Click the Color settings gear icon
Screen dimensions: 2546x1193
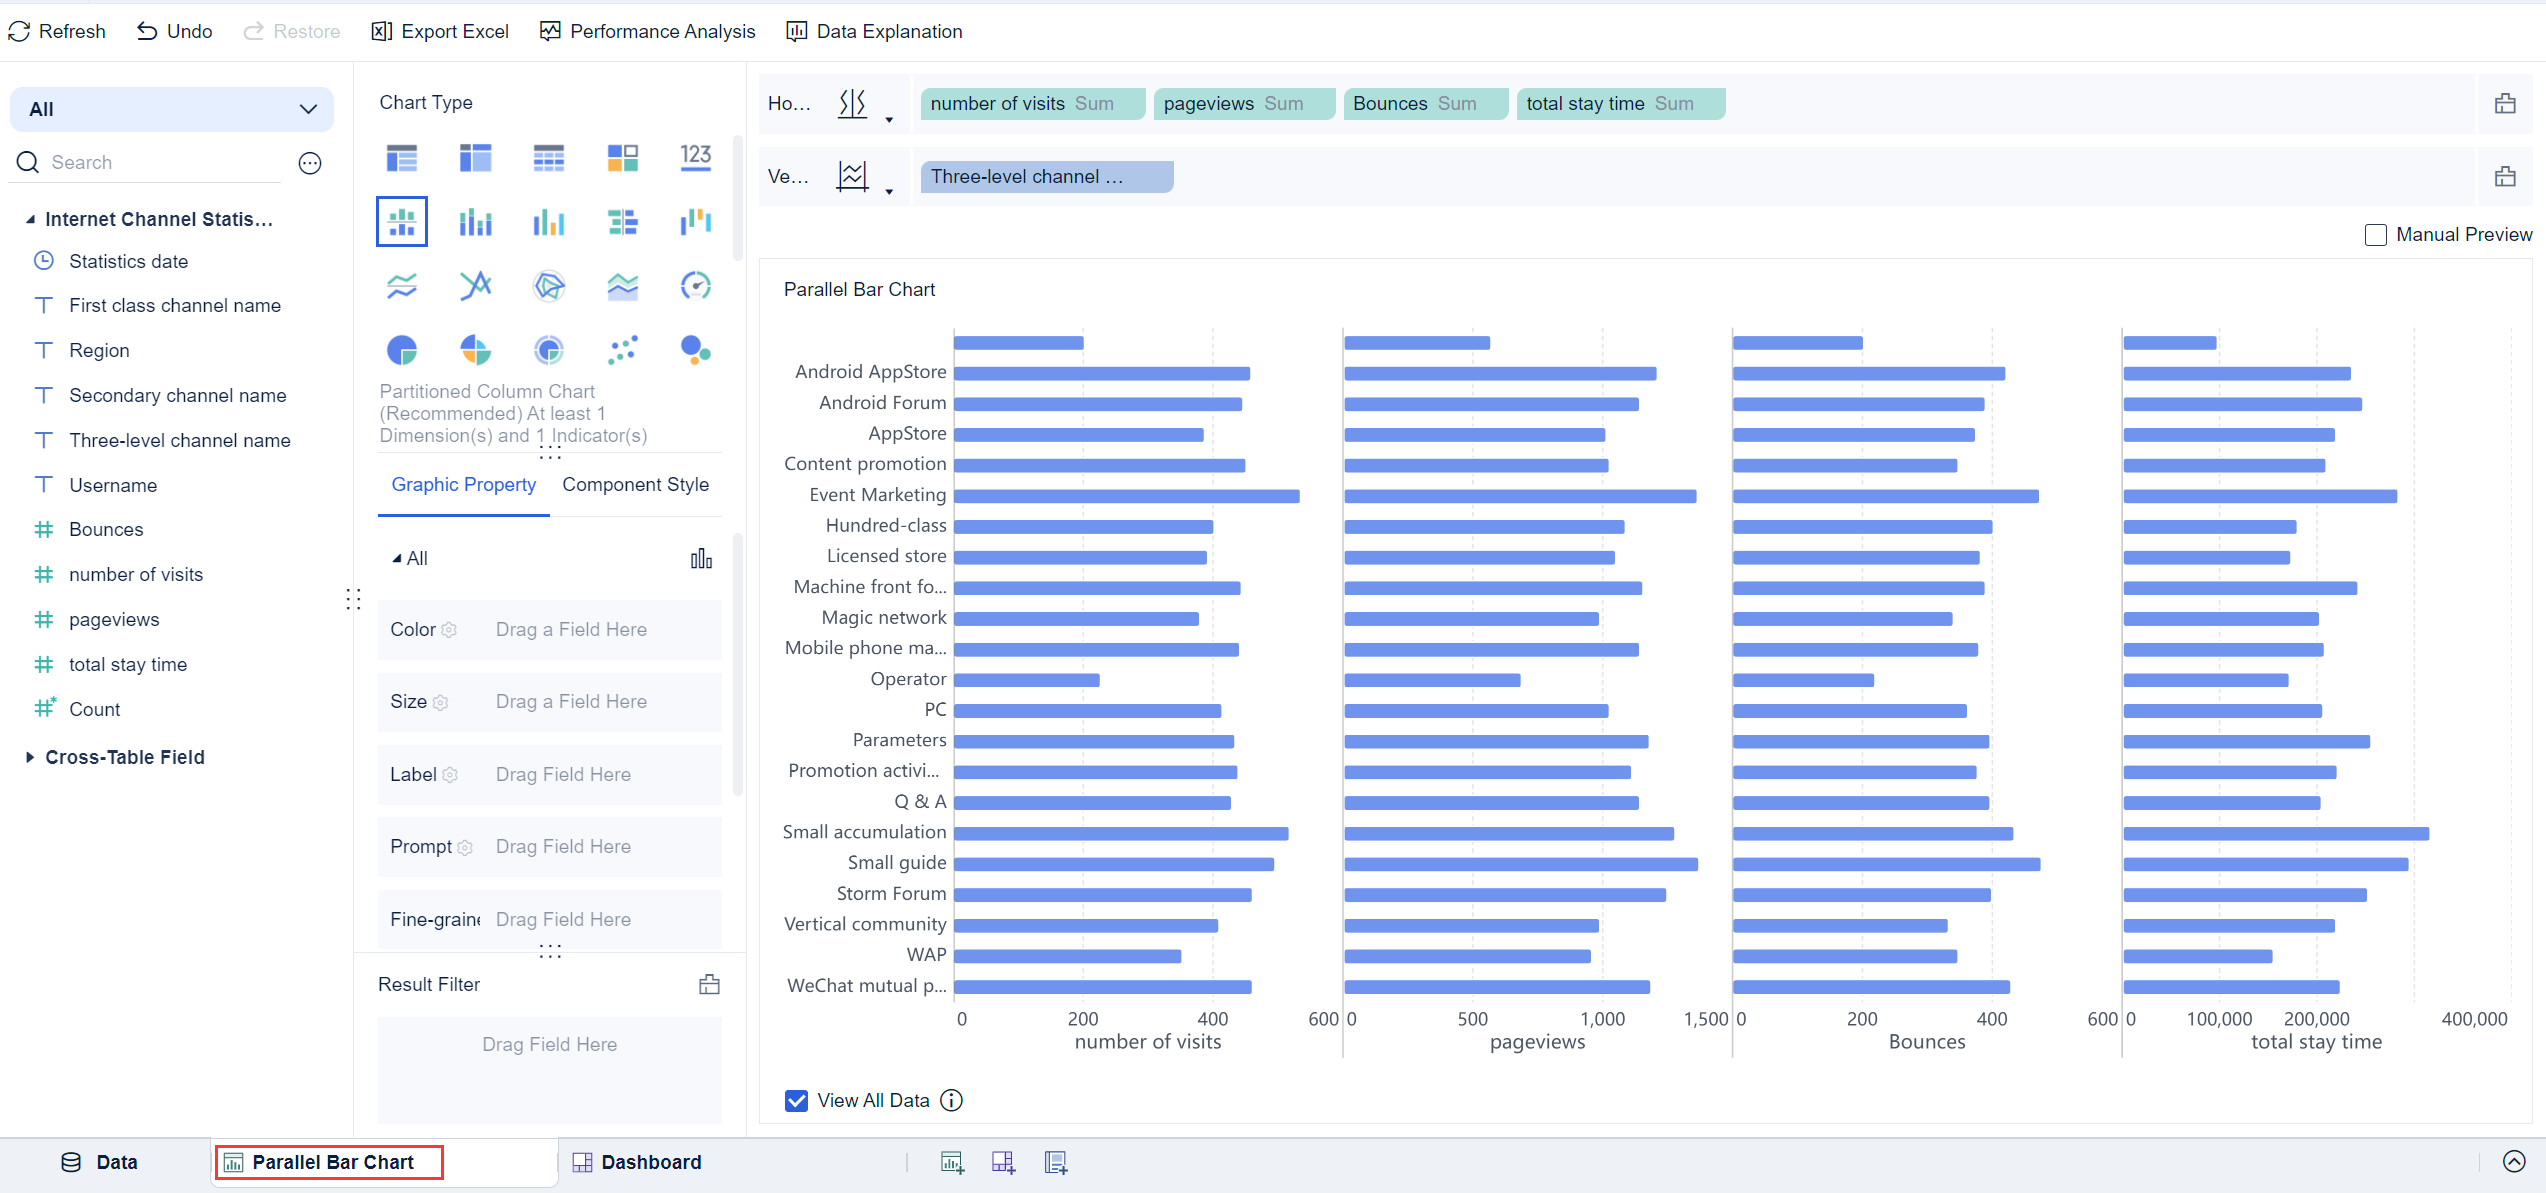coord(449,630)
